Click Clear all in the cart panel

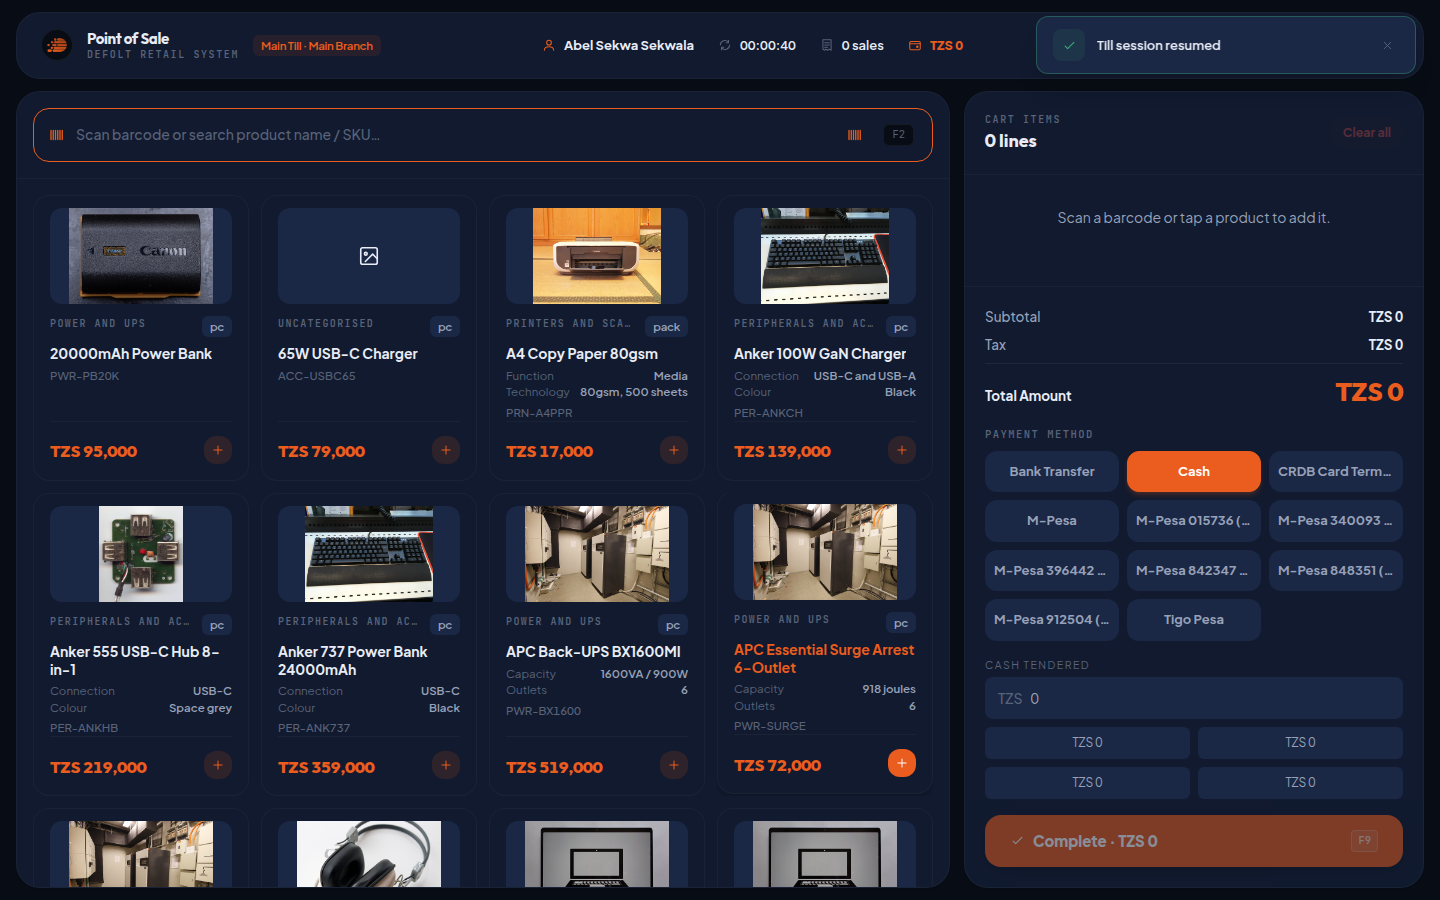coord(1367,133)
